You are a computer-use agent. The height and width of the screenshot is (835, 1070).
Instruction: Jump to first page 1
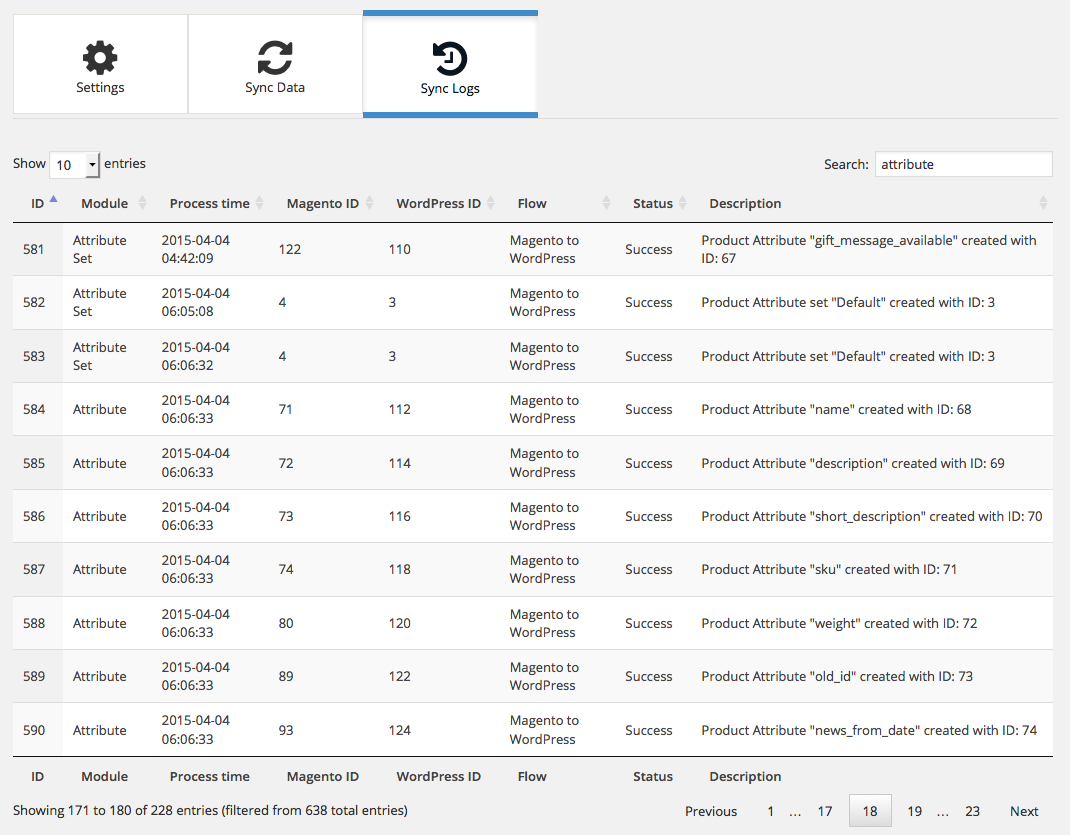tap(770, 811)
